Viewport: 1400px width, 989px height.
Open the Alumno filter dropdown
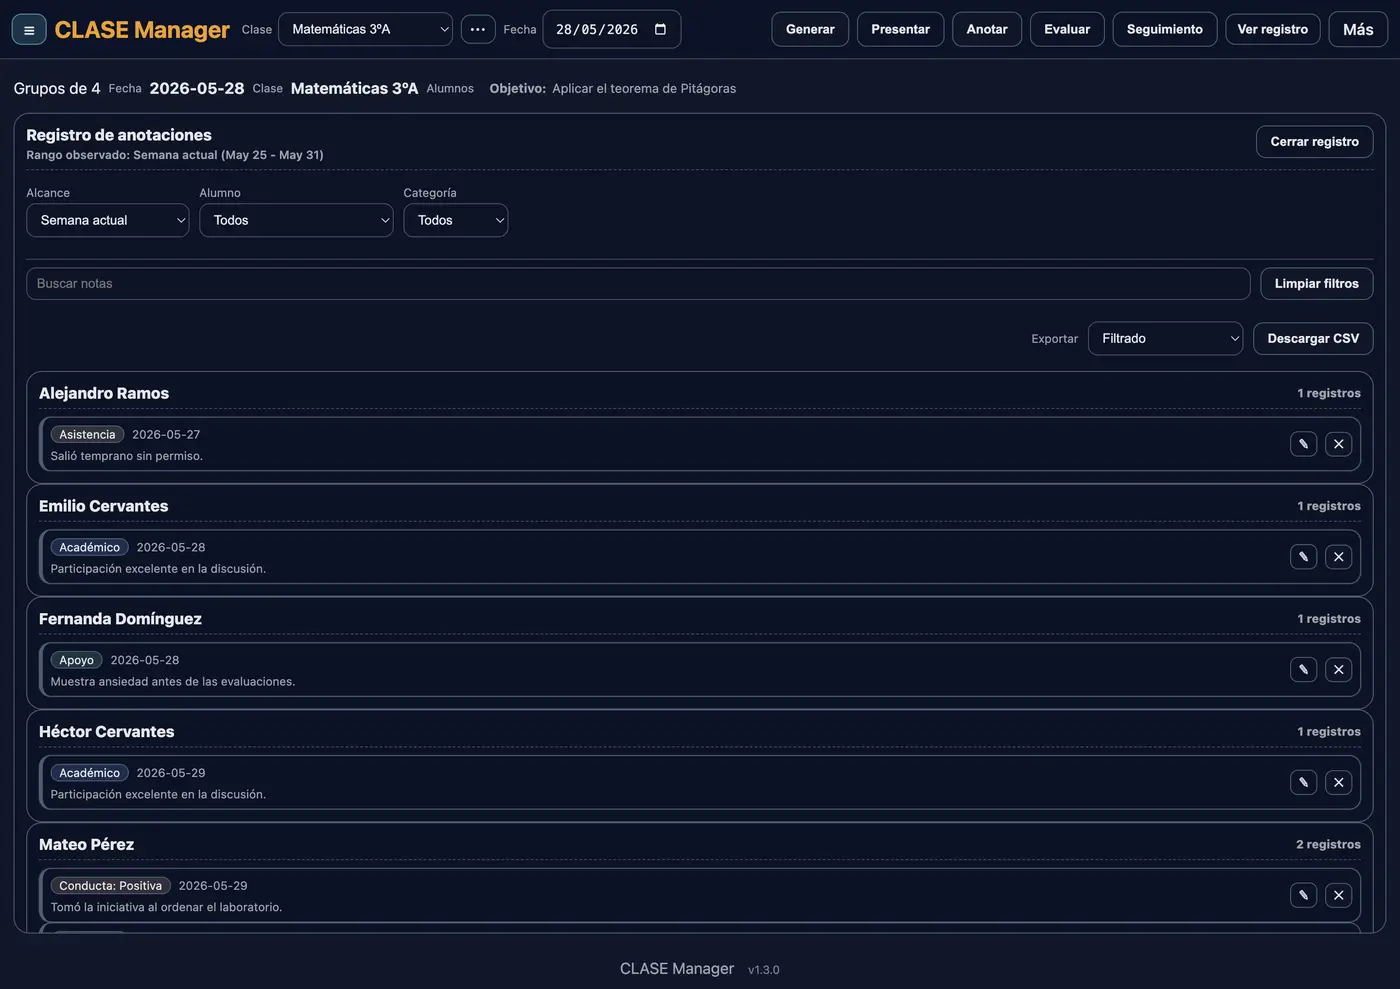point(296,220)
